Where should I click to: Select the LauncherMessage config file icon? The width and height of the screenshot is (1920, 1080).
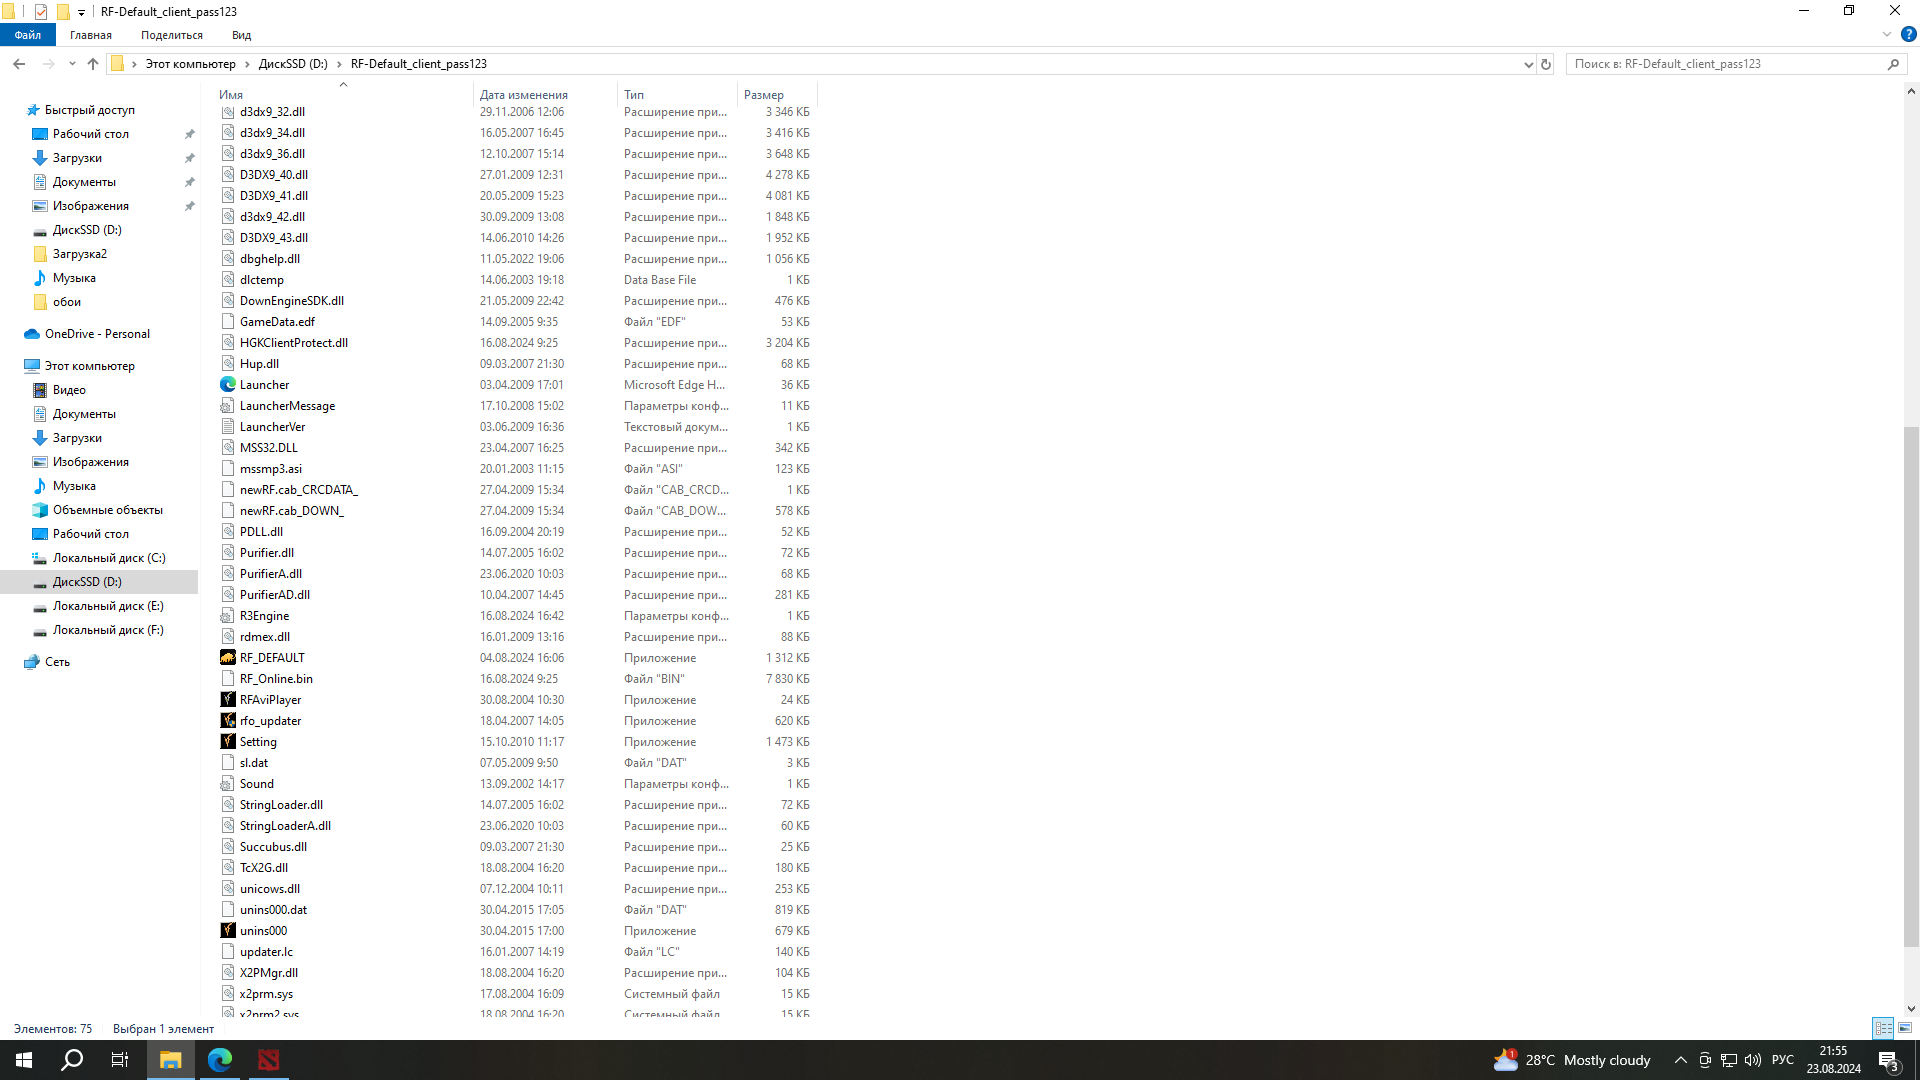tap(228, 405)
